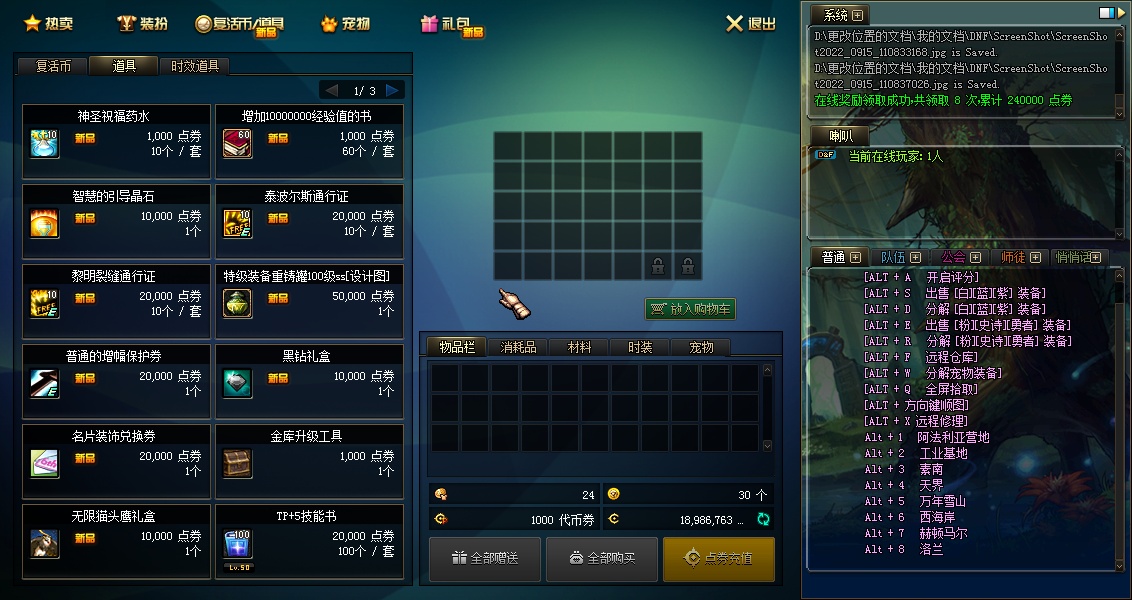Toggle the plus box beside 普通 chat tab

tap(855, 257)
